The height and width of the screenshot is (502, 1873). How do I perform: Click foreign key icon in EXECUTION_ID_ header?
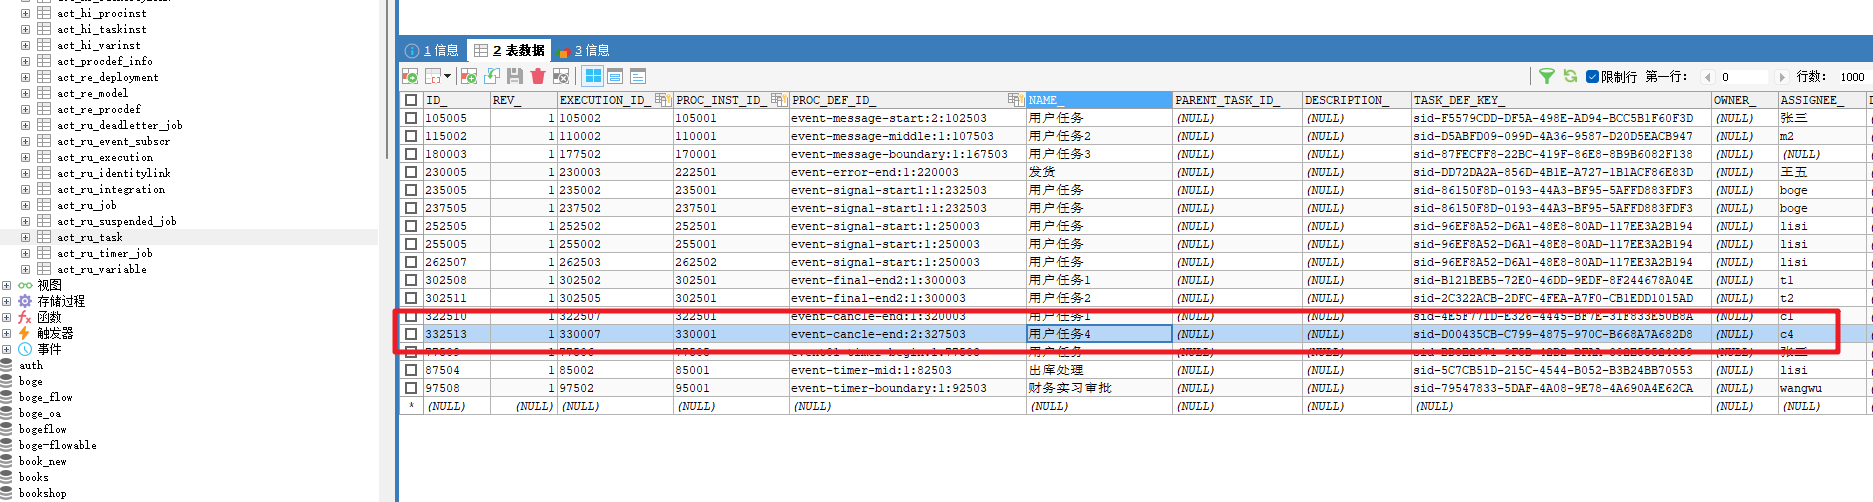[x=663, y=100]
